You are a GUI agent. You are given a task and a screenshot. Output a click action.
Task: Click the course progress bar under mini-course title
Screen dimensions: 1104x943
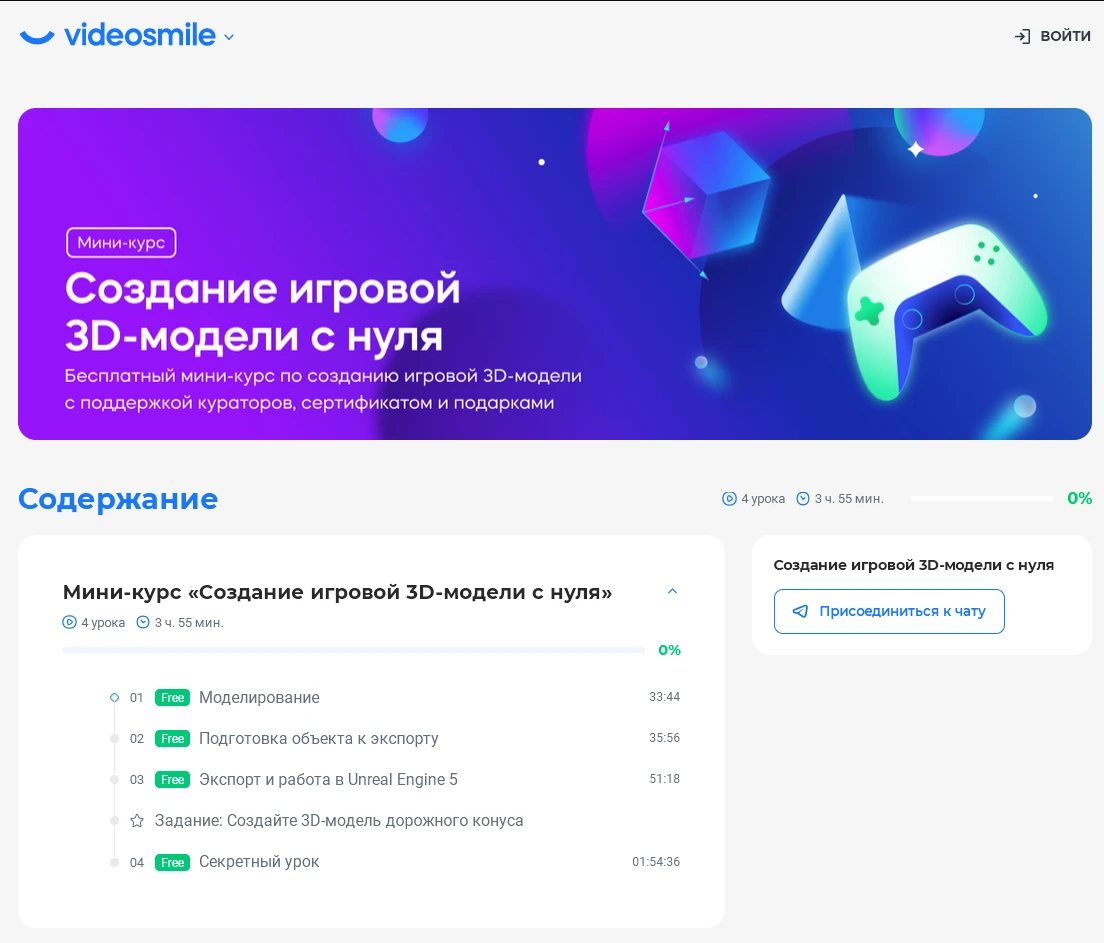click(x=353, y=650)
